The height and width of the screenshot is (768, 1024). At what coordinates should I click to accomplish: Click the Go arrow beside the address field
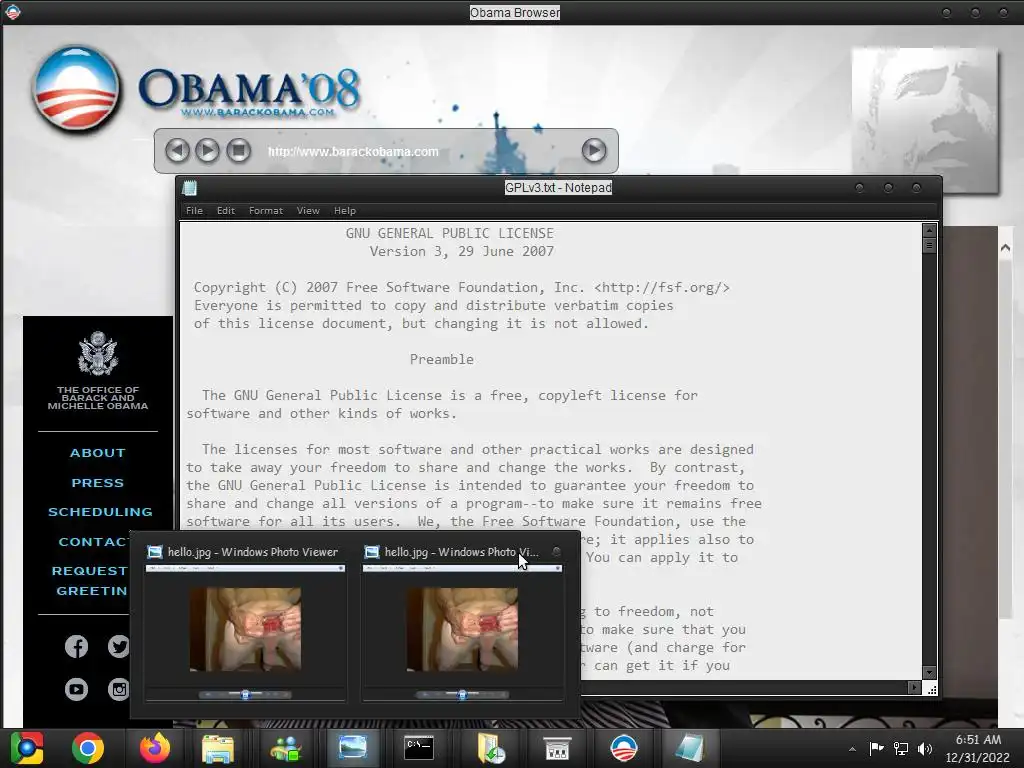click(594, 151)
